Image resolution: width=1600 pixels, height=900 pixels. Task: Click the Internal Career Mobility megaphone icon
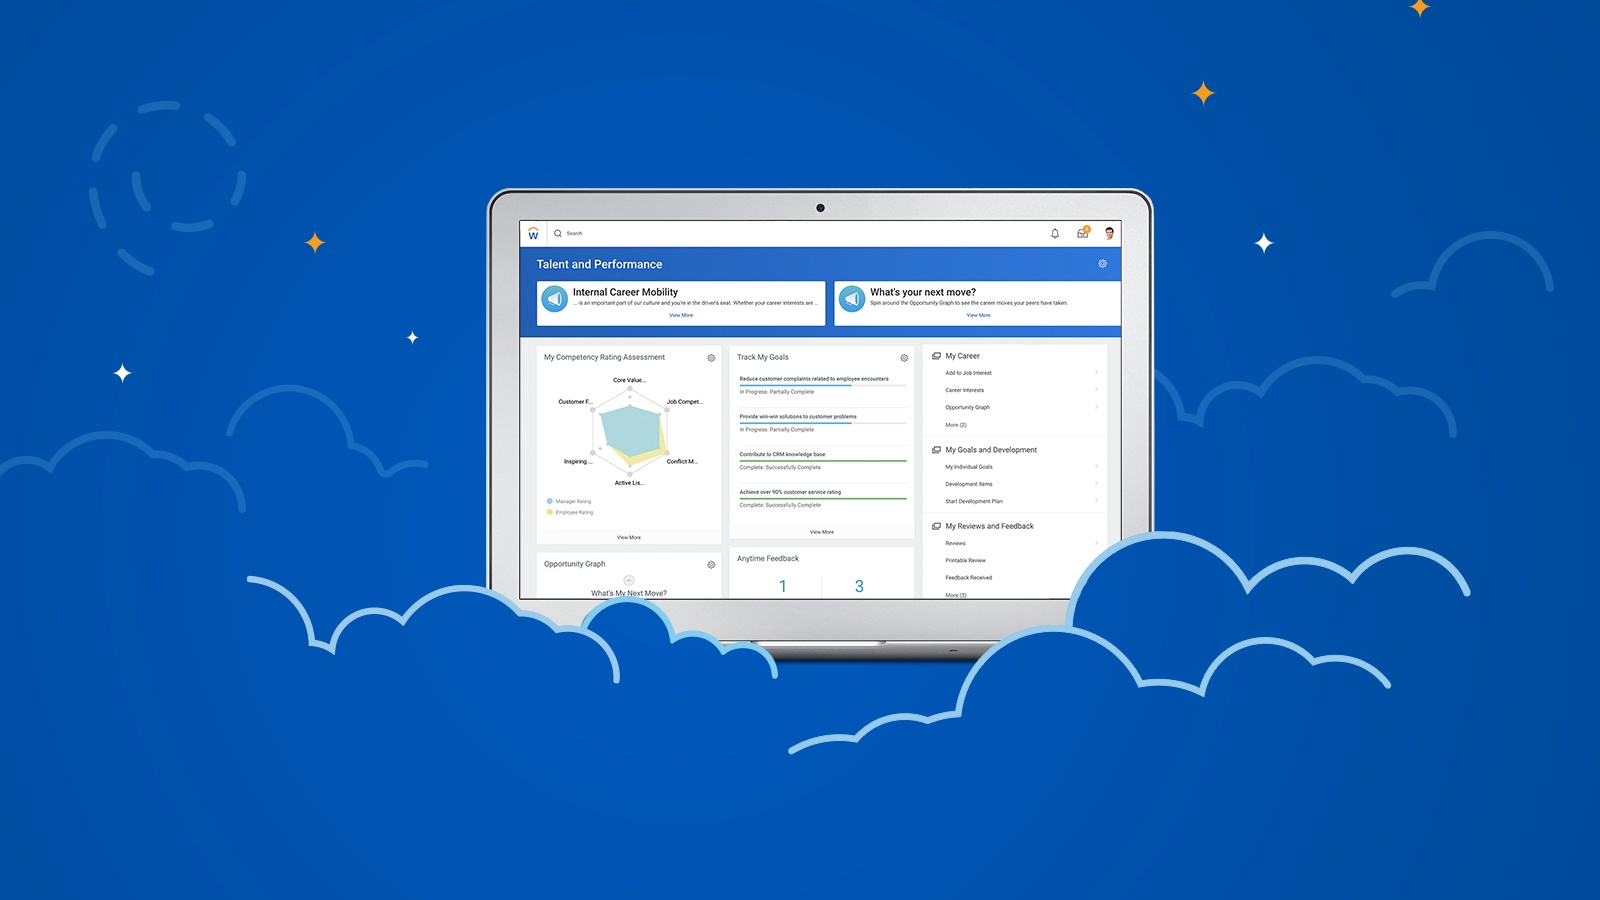555,299
